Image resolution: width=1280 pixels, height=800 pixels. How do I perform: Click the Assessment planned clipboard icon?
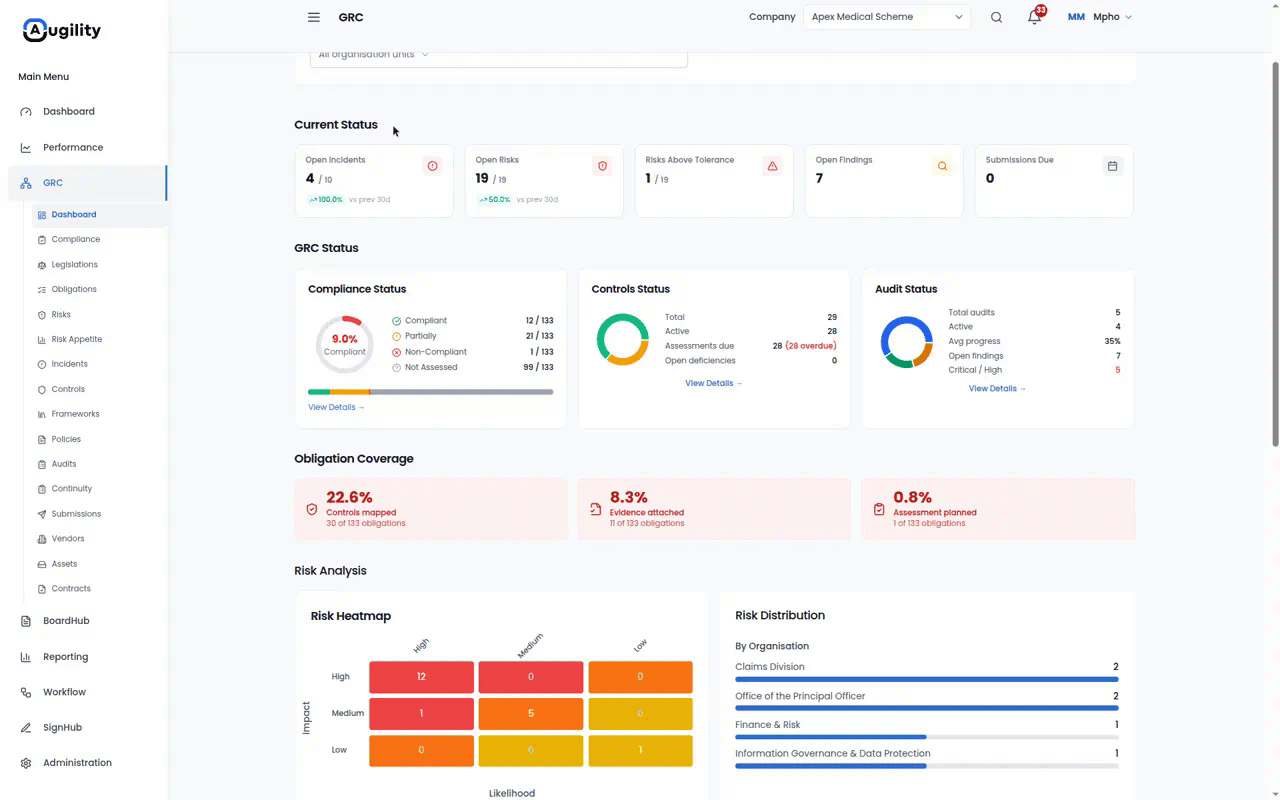879,509
